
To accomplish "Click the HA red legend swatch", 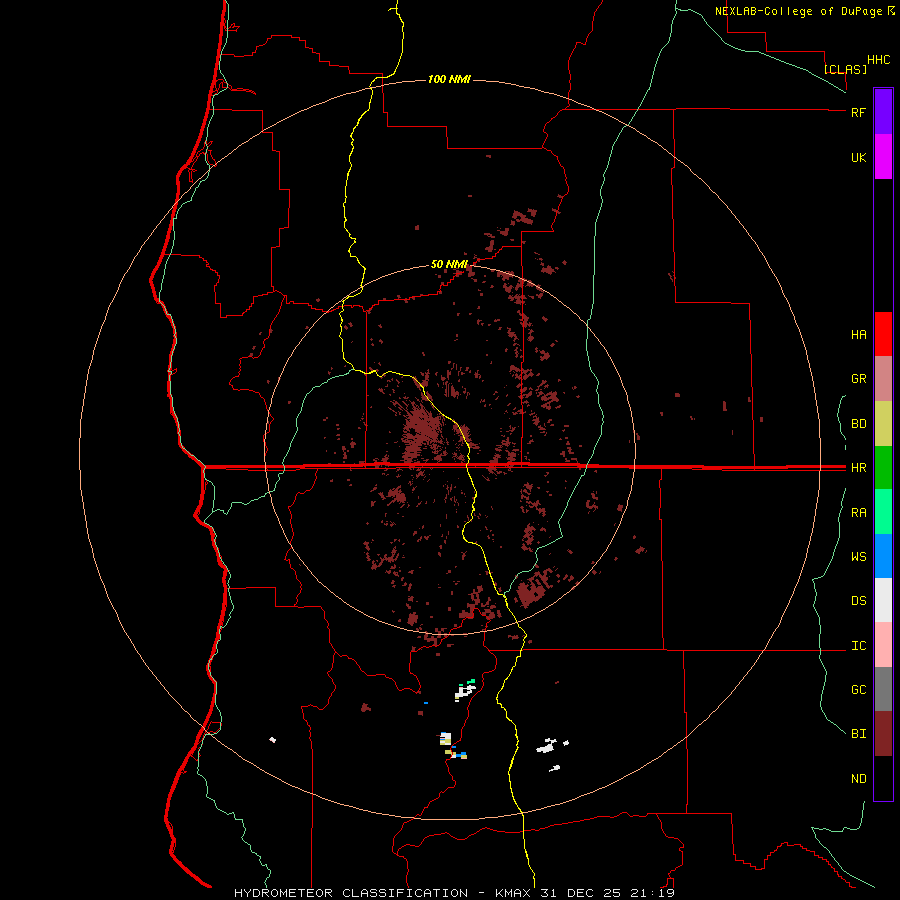I will click(883, 334).
